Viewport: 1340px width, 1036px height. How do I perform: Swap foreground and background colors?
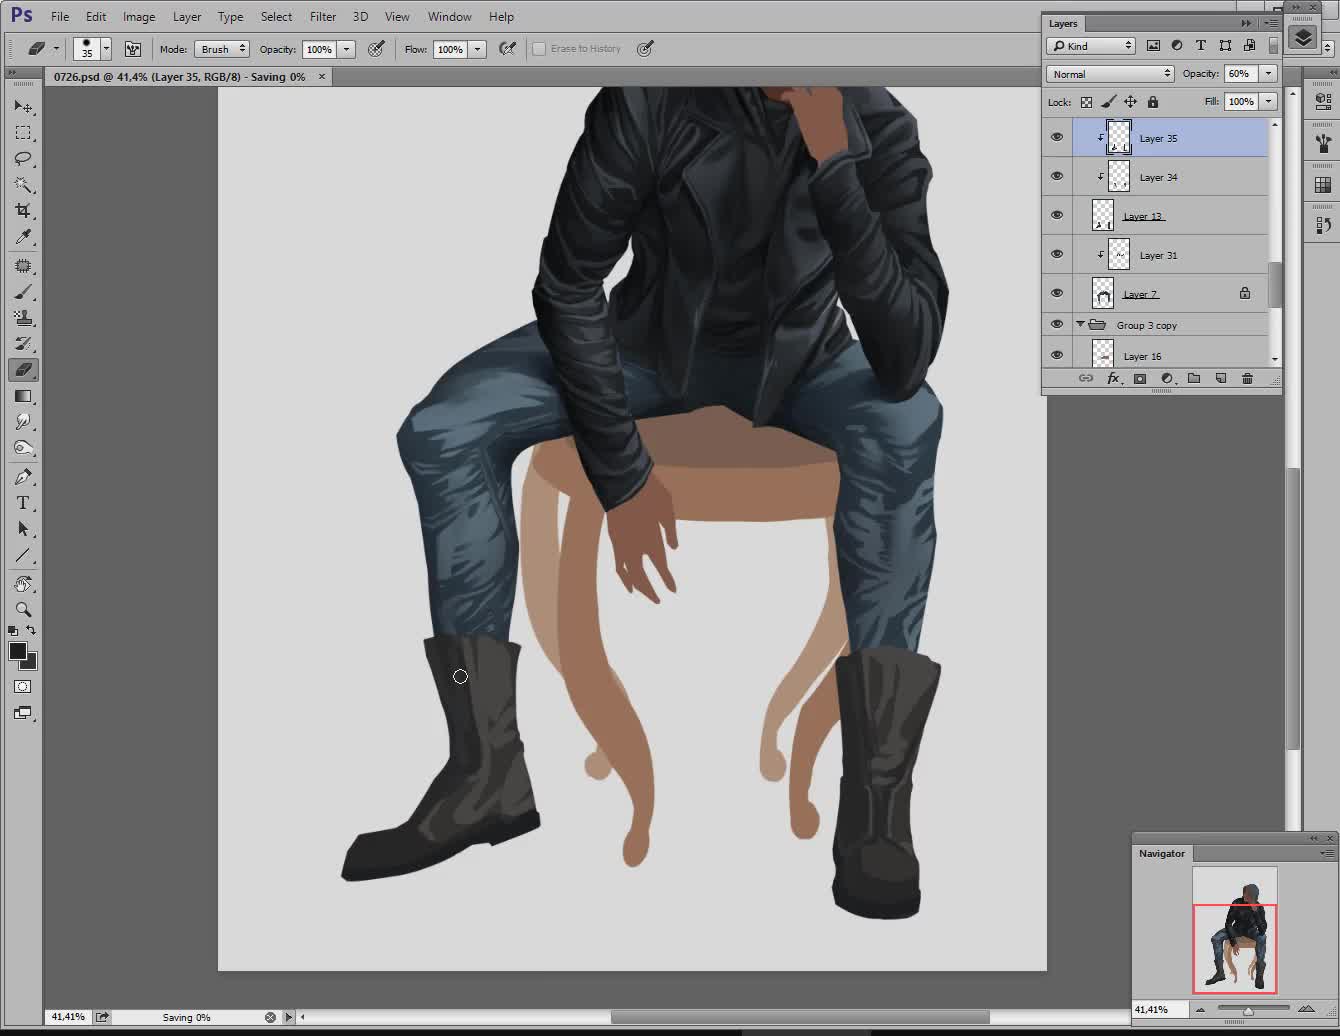pyautogui.click(x=31, y=630)
